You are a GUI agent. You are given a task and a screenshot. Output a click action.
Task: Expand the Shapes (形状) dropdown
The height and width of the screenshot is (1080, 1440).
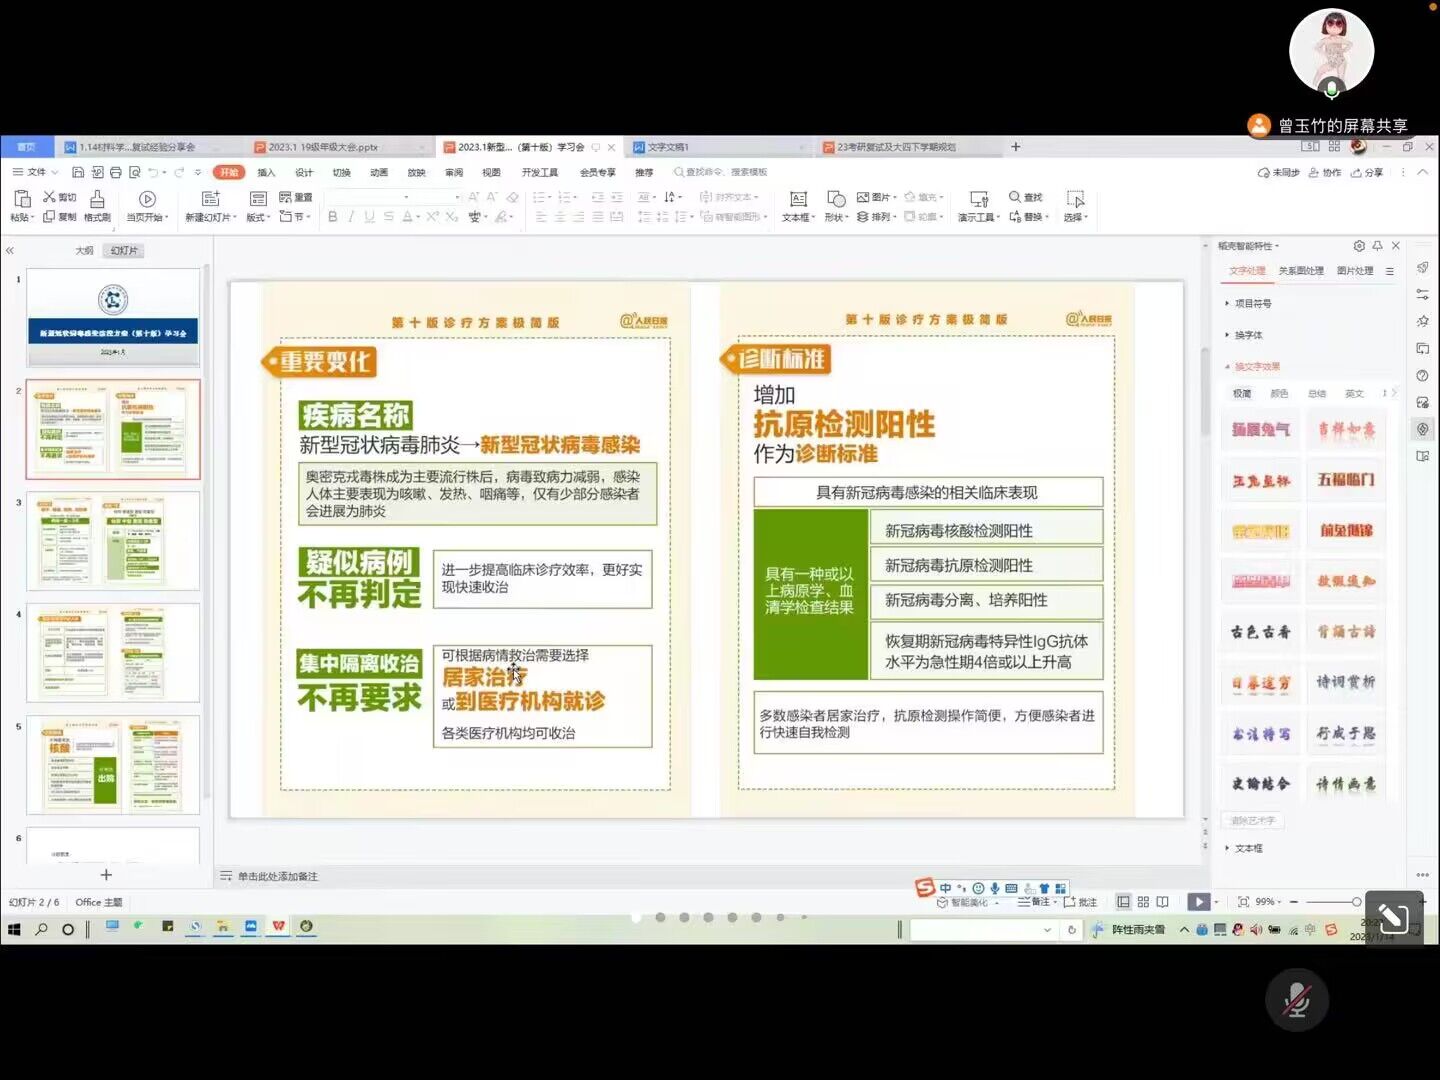click(836, 217)
